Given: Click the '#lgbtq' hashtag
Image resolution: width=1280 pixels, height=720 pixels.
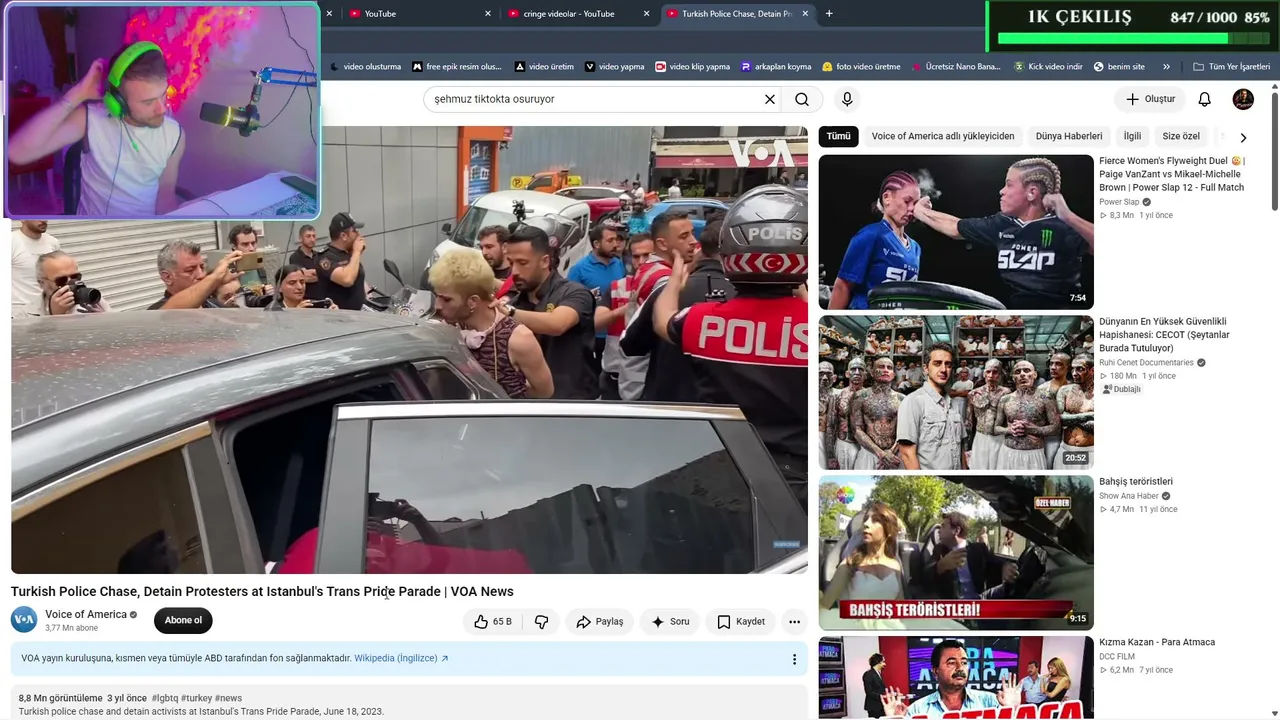Looking at the screenshot, I should click(x=165, y=698).
